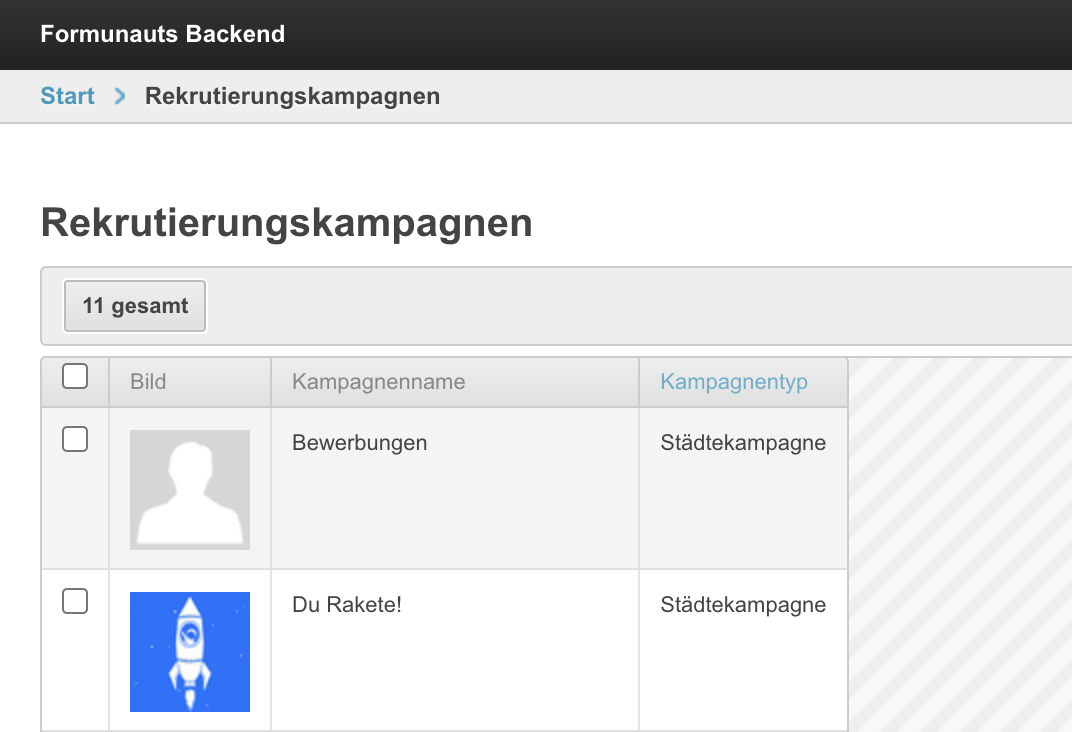Click Städtekampagne in the Bewerbungen row

tap(743, 443)
